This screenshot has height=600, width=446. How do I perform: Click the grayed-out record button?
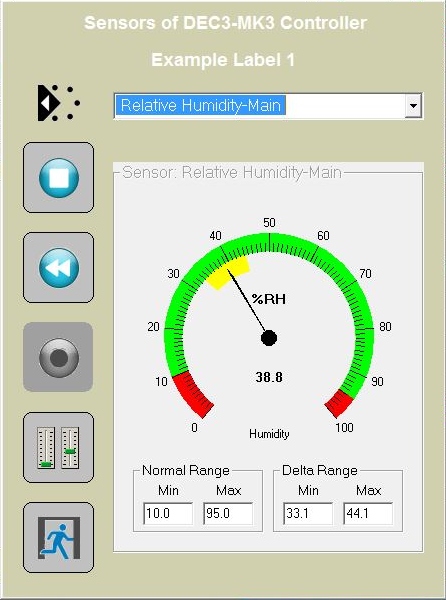click(58, 357)
